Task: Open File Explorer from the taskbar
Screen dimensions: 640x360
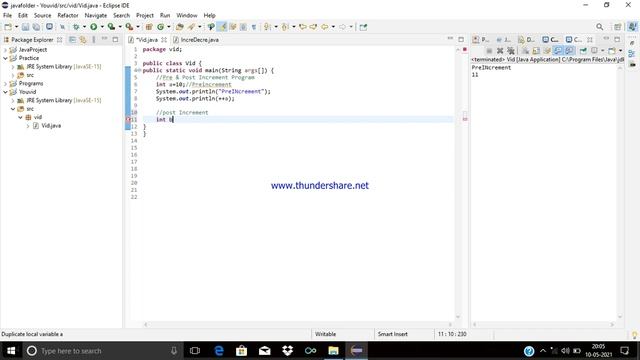Action: (333, 351)
